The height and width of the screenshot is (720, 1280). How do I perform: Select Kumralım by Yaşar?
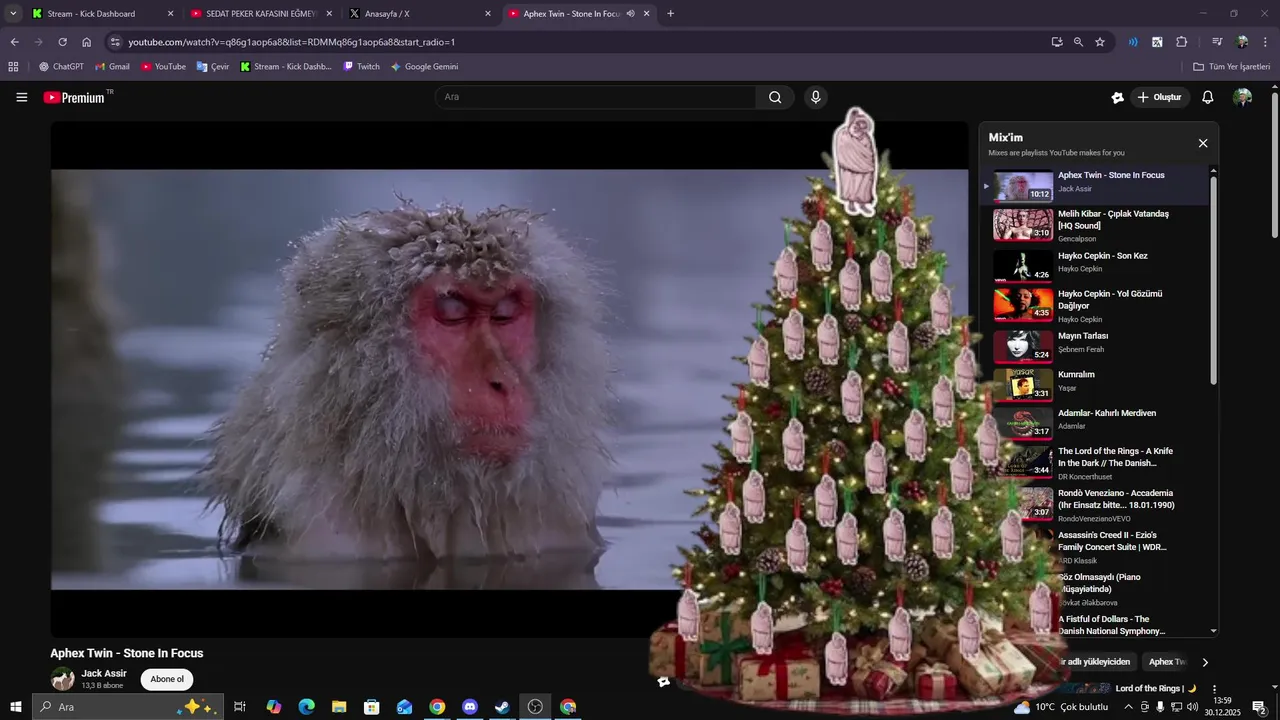1100,383
